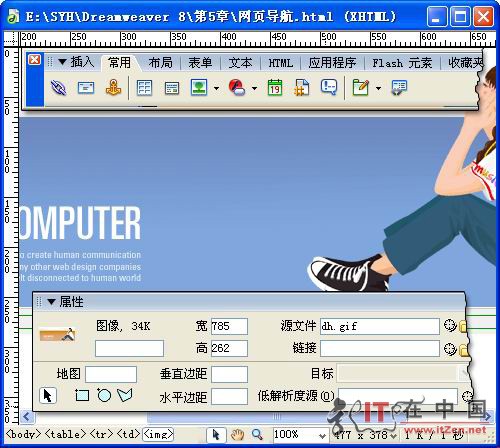Image resolution: width=500 pixels, height=448 pixels.
Task: Click the ruler origin corner box
Action: pos(11,39)
